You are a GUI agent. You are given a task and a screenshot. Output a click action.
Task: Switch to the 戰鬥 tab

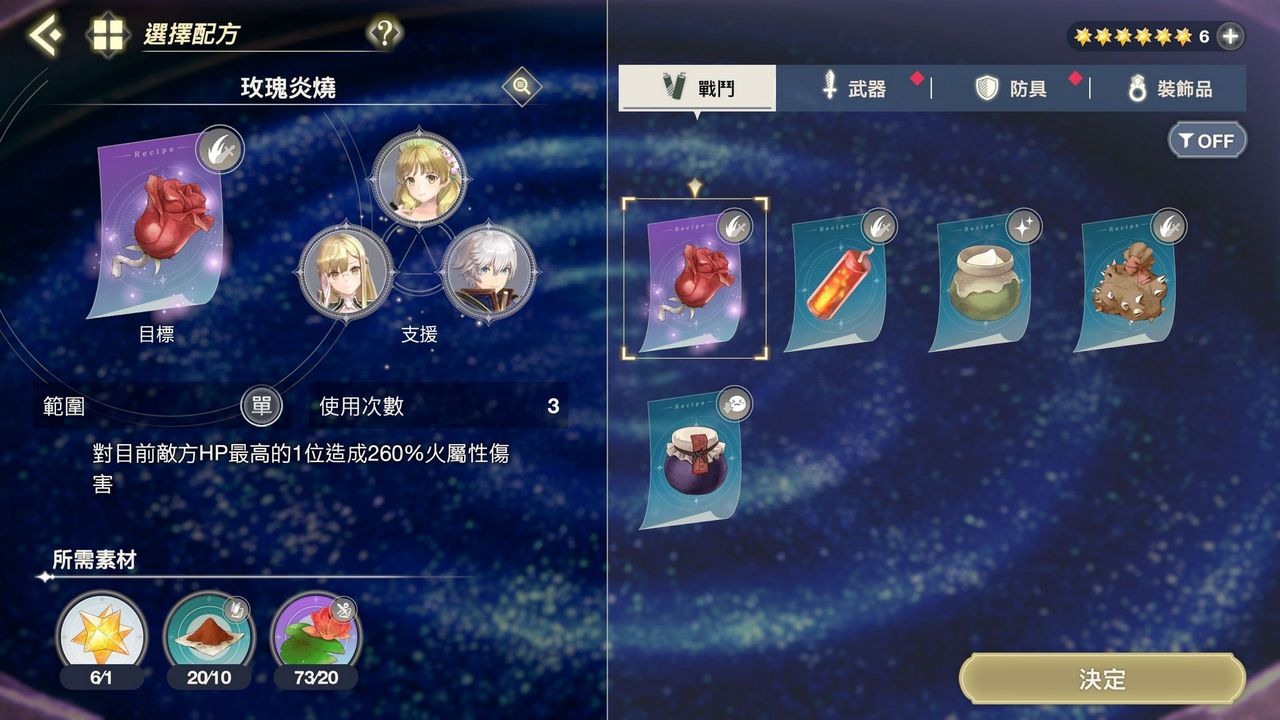[x=698, y=88]
